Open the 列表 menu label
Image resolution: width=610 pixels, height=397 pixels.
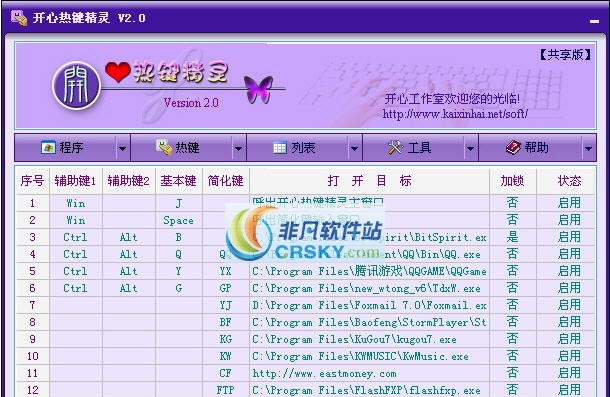coord(303,148)
